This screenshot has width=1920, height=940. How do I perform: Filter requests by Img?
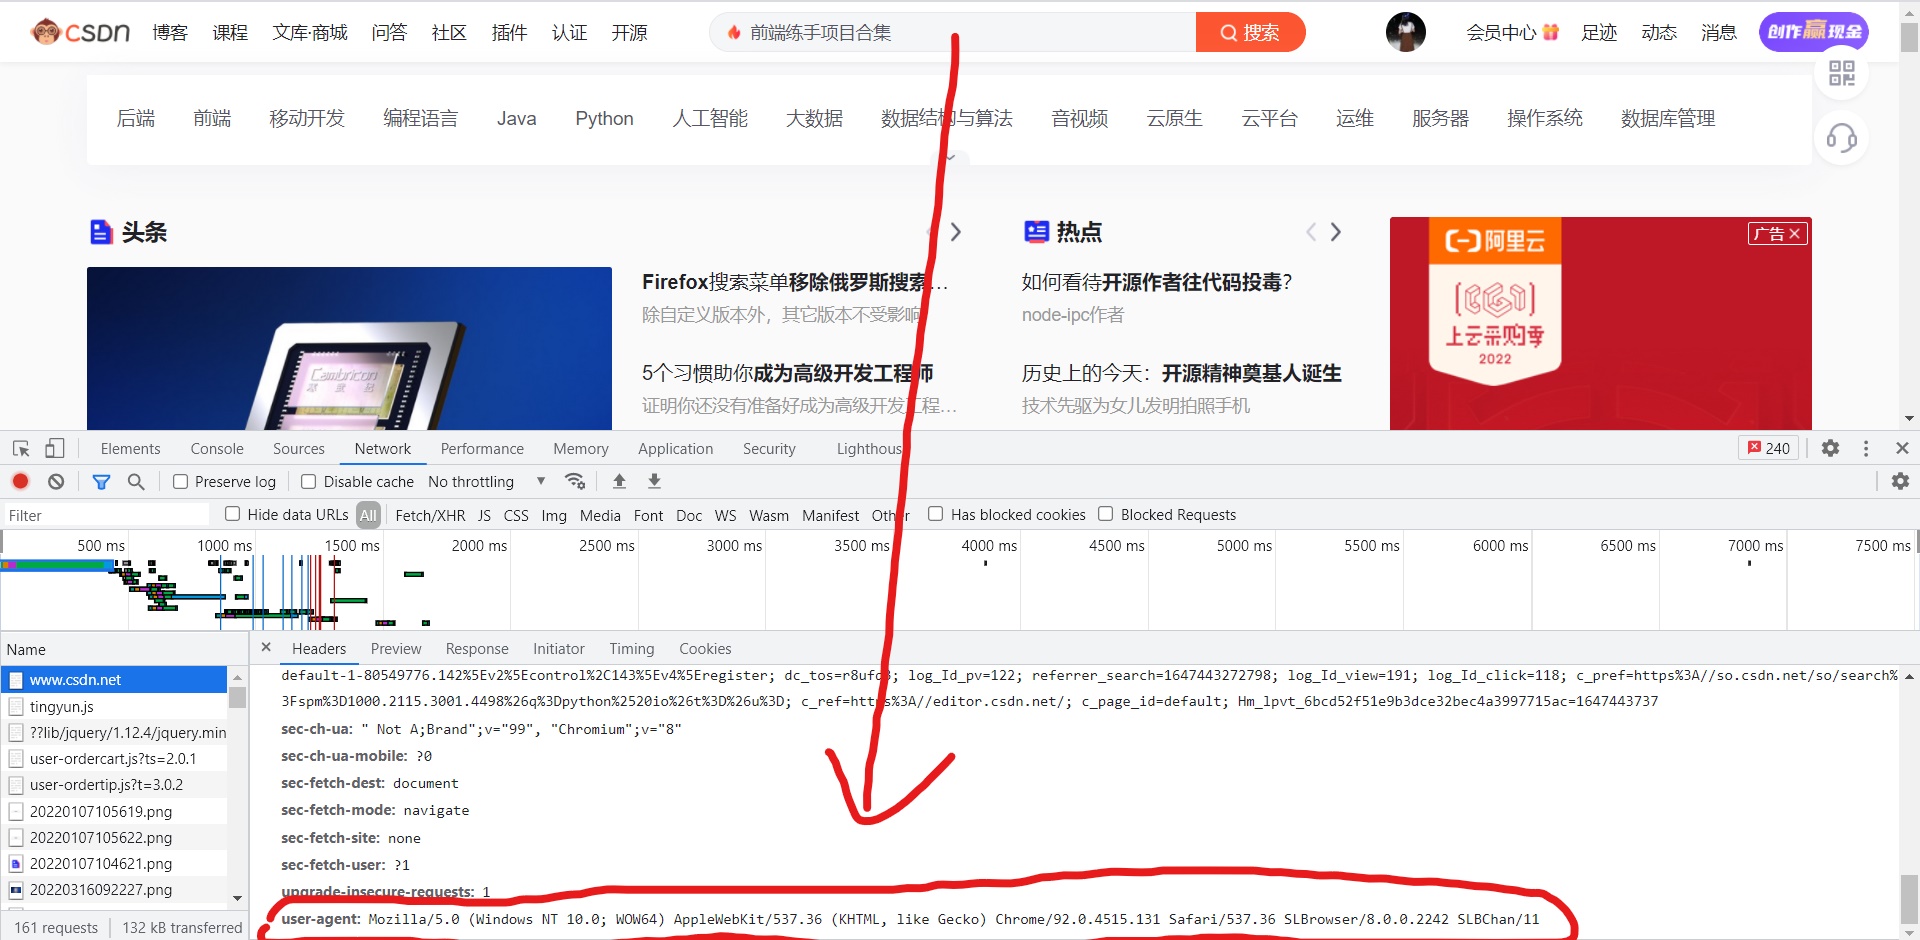click(554, 515)
